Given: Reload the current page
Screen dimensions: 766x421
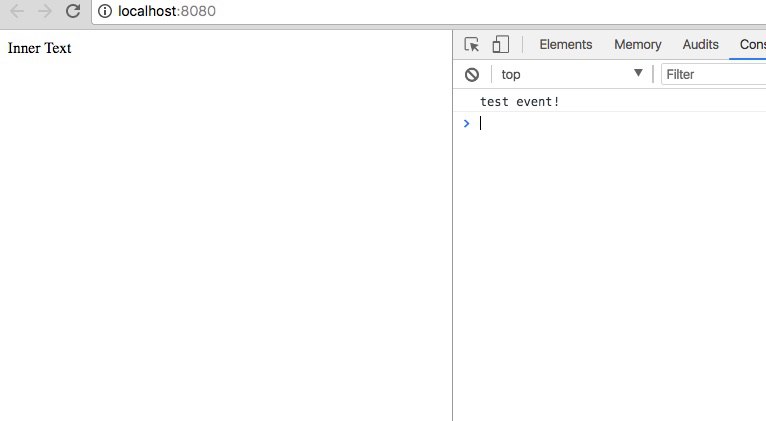Looking at the screenshot, I should click(x=72, y=11).
